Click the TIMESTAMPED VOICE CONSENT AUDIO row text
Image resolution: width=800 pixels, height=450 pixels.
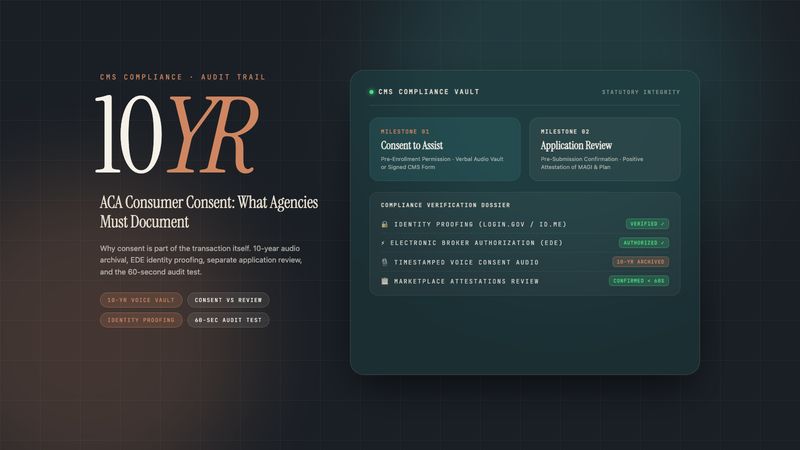pyautogui.click(x=466, y=262)
